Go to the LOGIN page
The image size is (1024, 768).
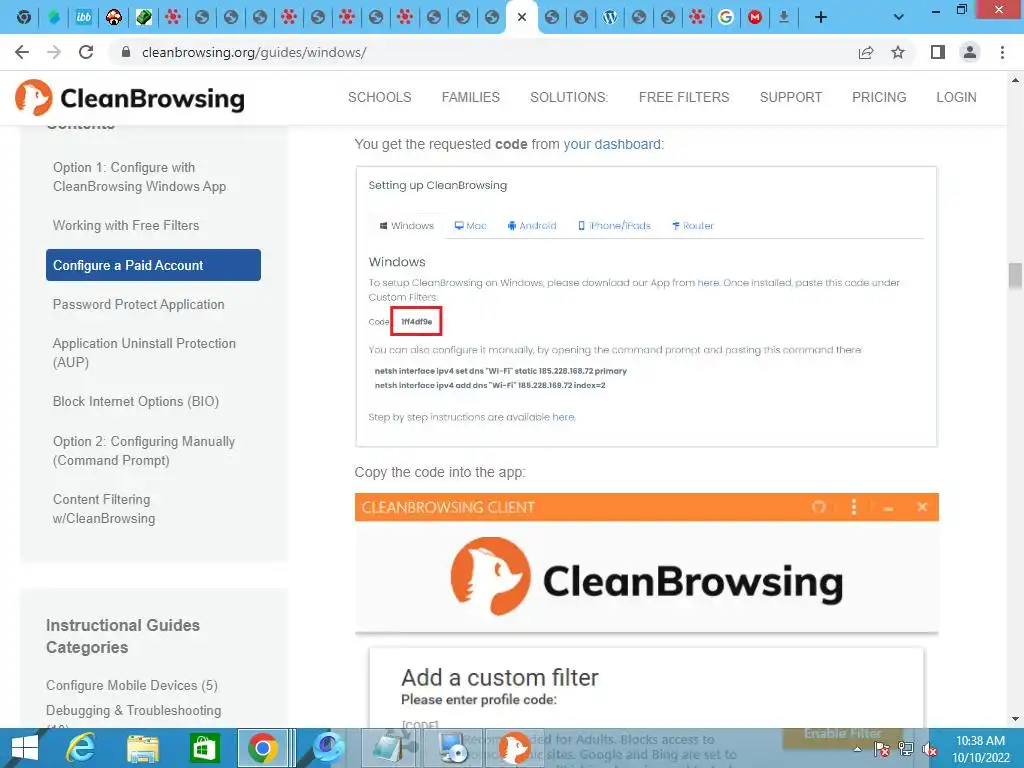(x=956, y=97)
